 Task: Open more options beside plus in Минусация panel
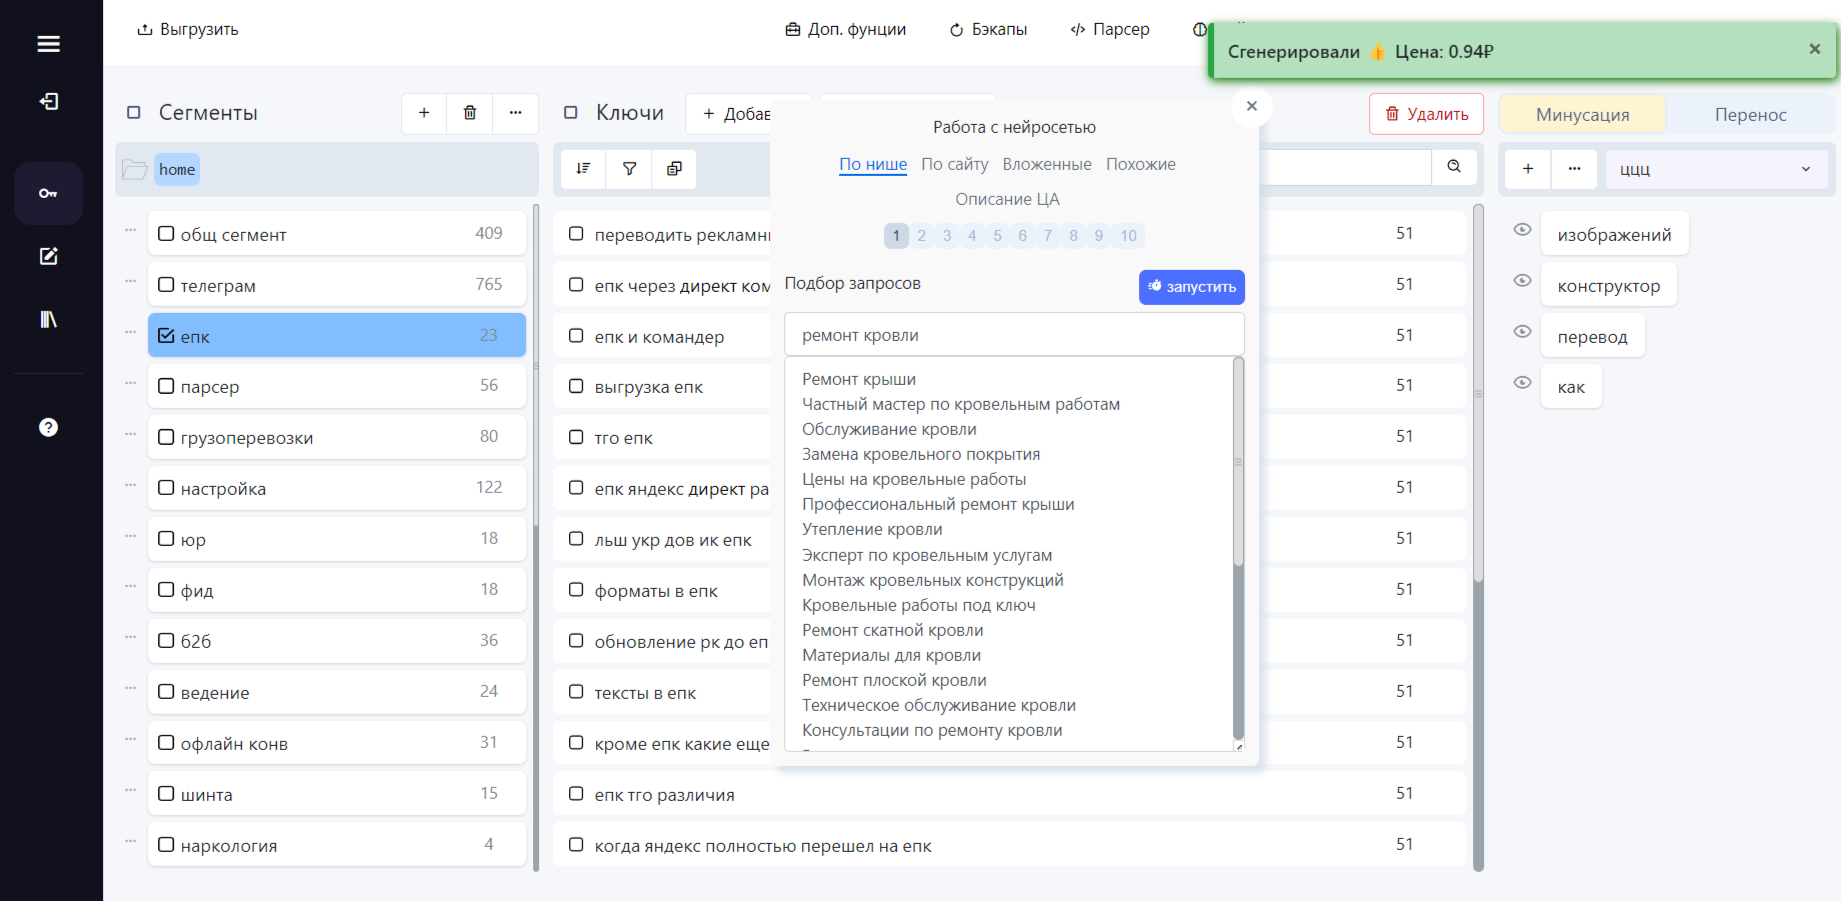(x=1574, y=169)
